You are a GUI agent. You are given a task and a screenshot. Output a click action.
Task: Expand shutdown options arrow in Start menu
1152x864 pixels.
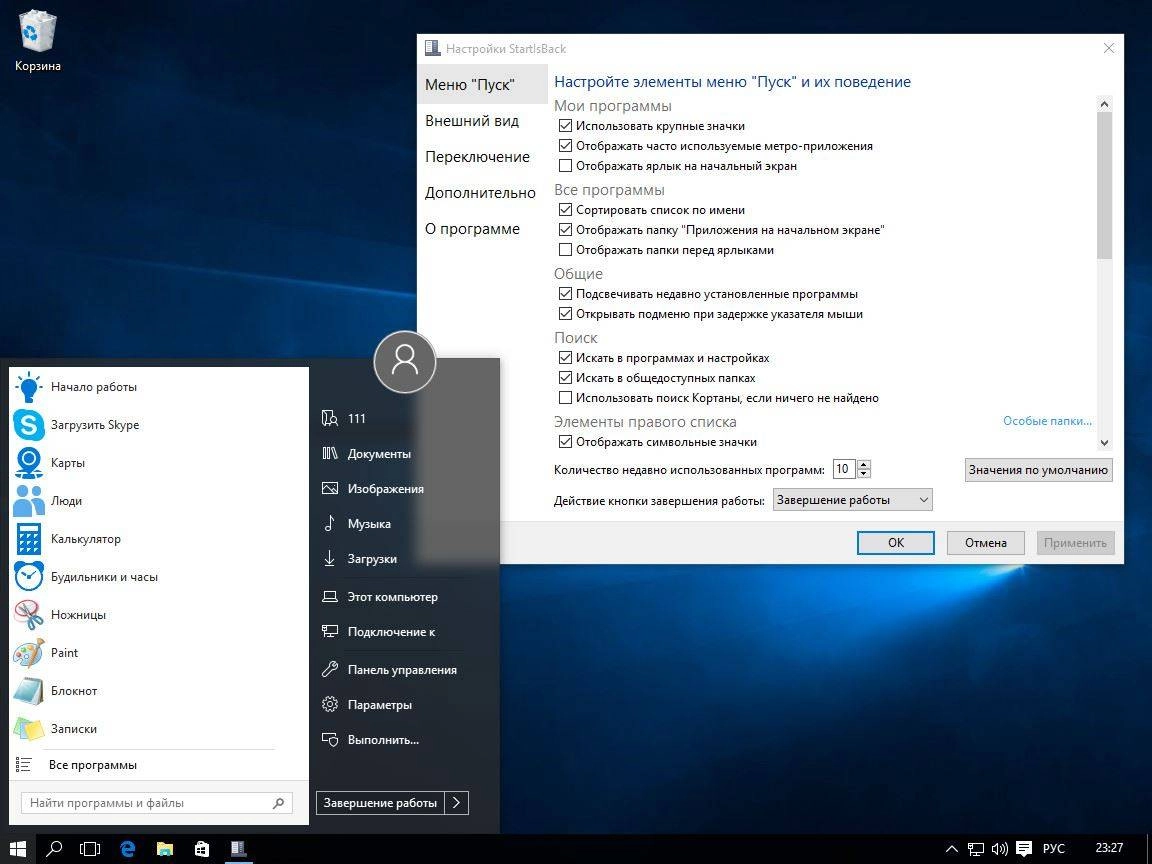(456, 803)
